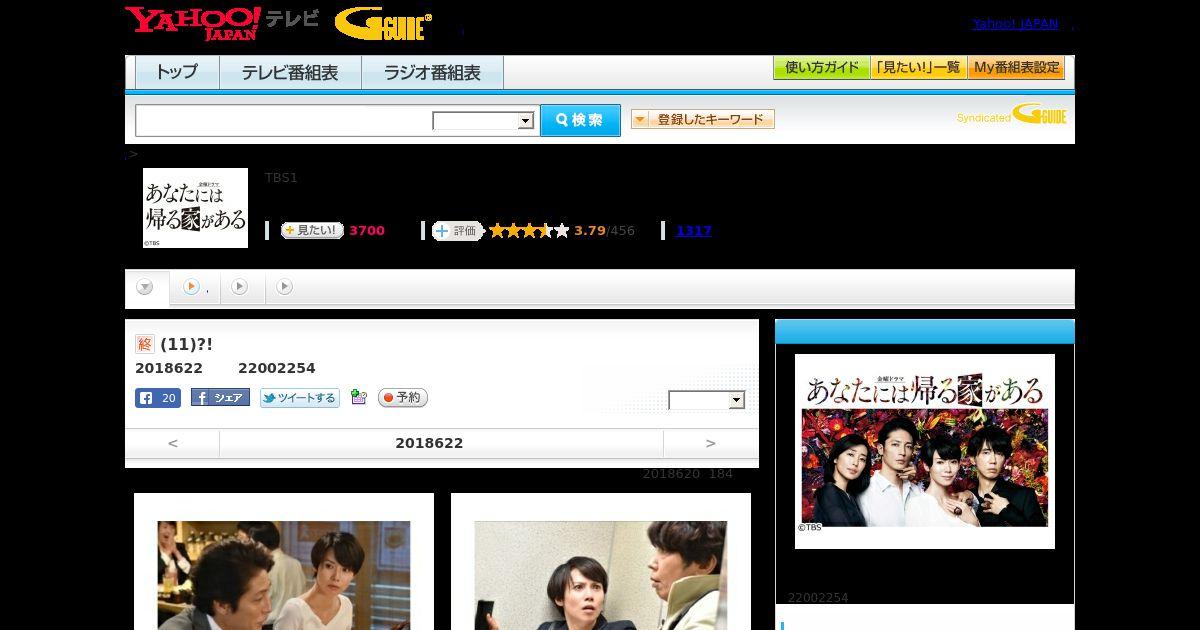Viewport: 1200px width, 630px height.
Task: Click the G-GUIDE logo in header
Action: [383, 24]
